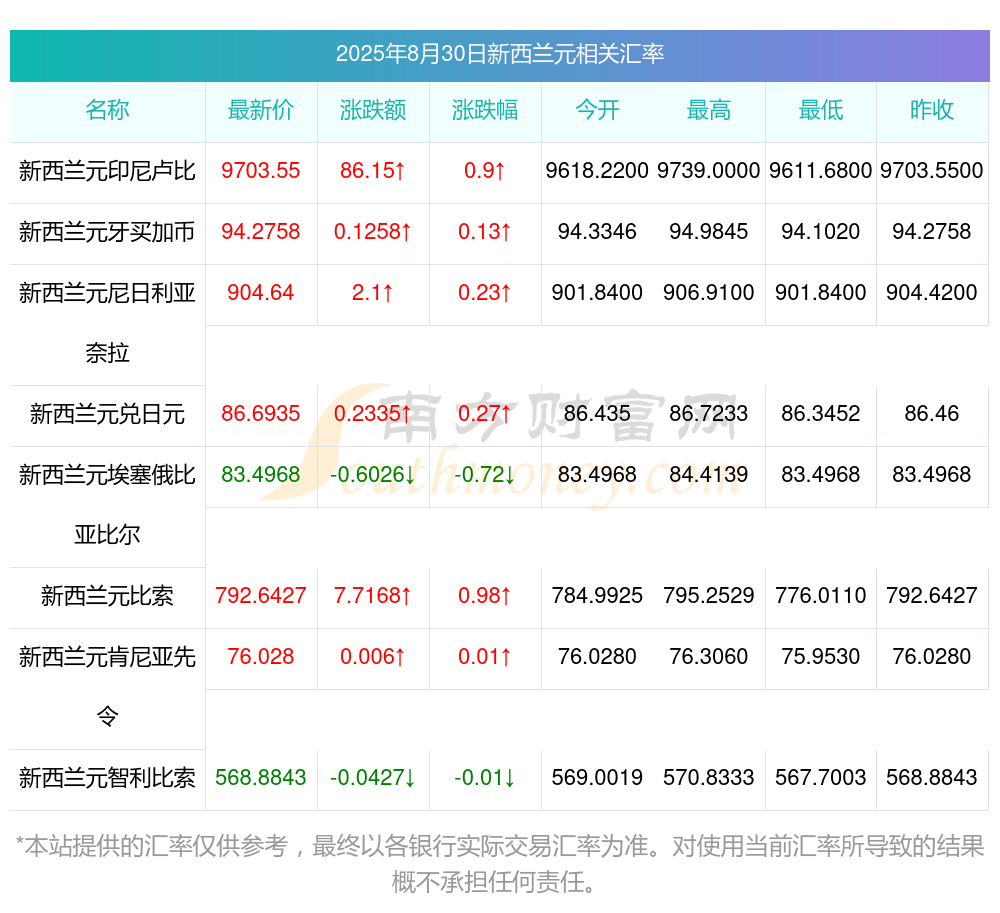1000x913 pixels.
Task: Click the 名称 column header
Action: [107, 110]
